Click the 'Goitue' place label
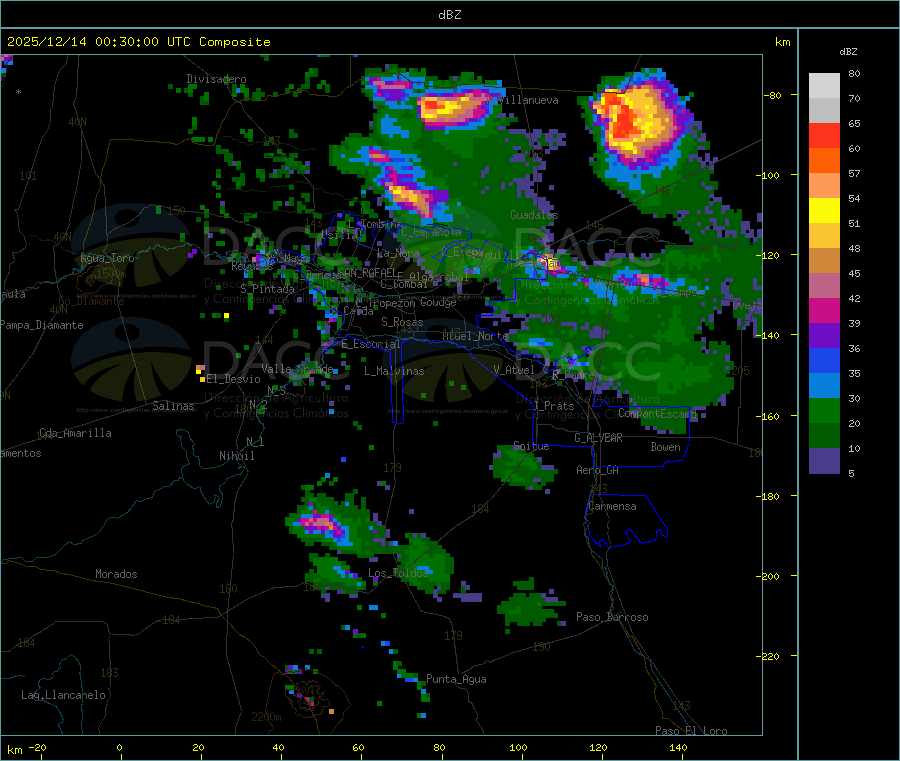Screen dimensions: 900x761 pyautogui.click(x=531, y=445)
